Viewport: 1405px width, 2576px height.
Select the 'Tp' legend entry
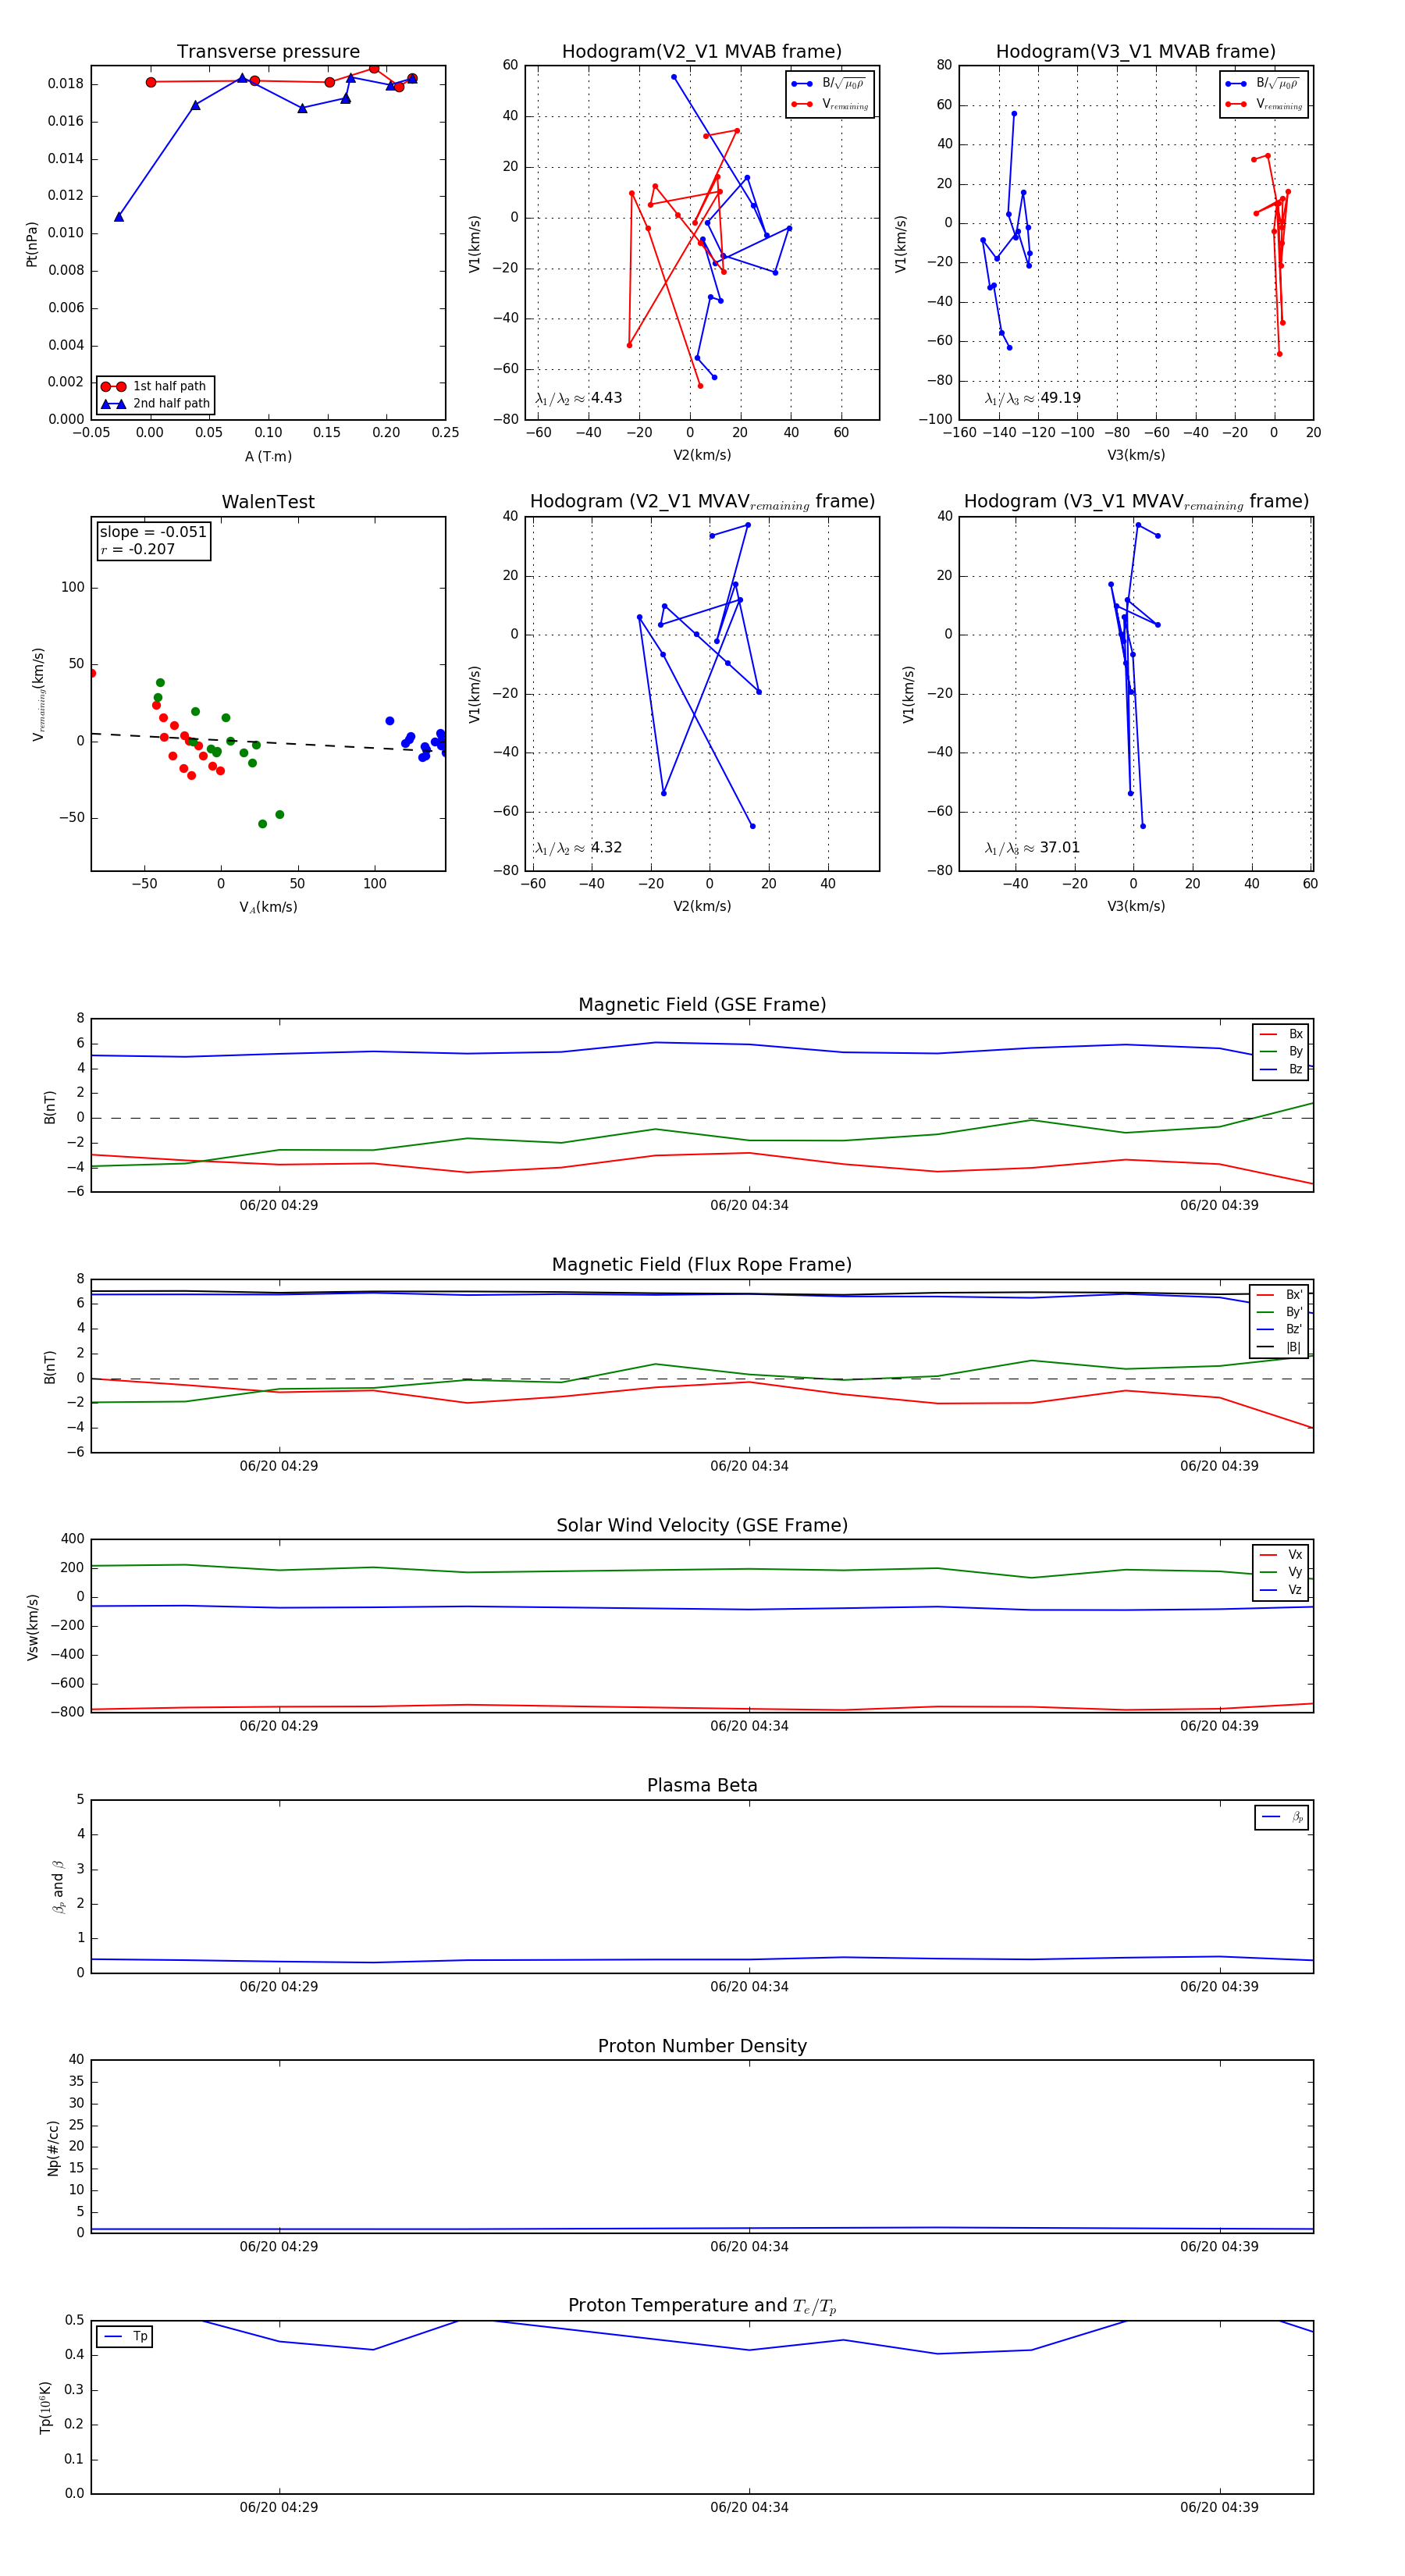125,2337
